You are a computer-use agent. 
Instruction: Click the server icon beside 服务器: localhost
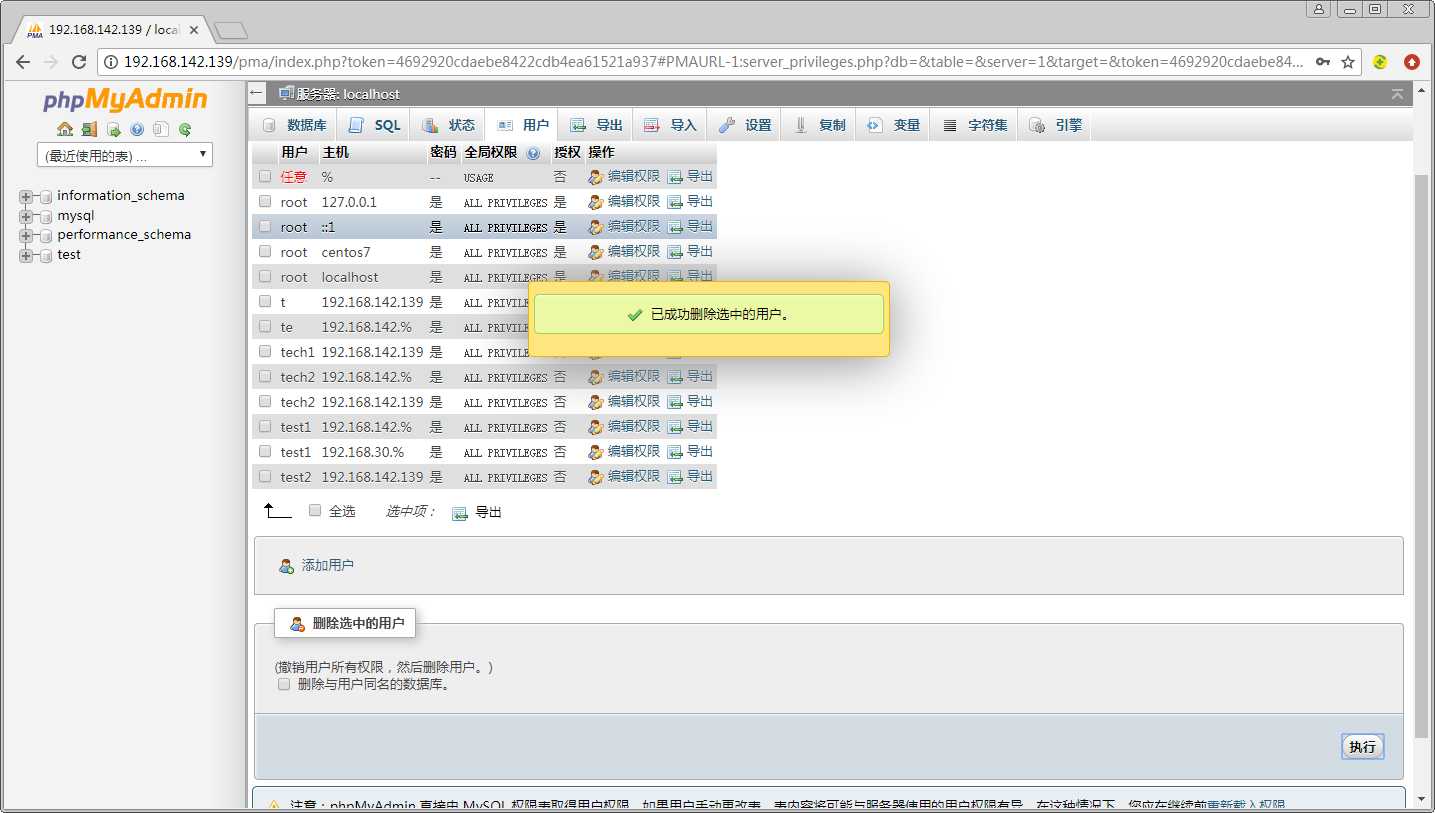(286, 93)
